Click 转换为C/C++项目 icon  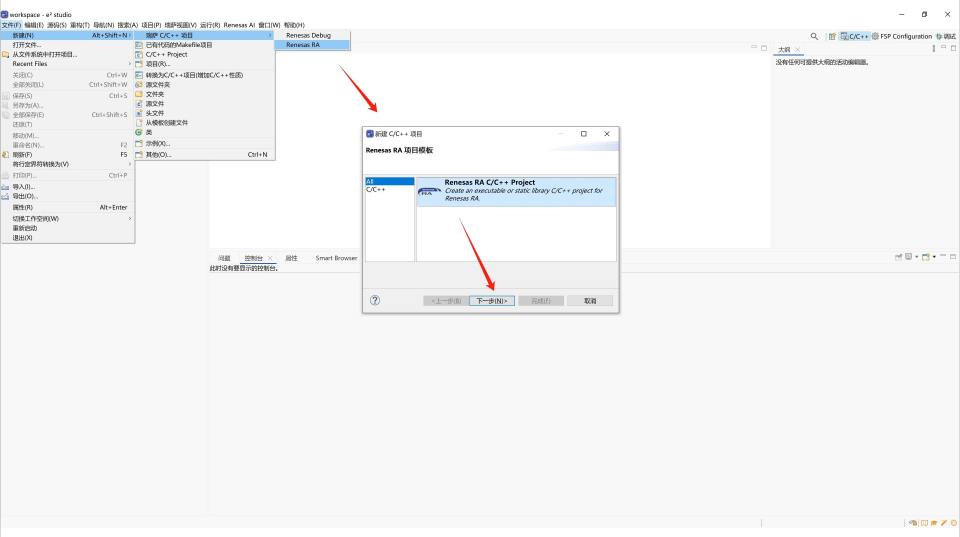[x=139, y=75]
